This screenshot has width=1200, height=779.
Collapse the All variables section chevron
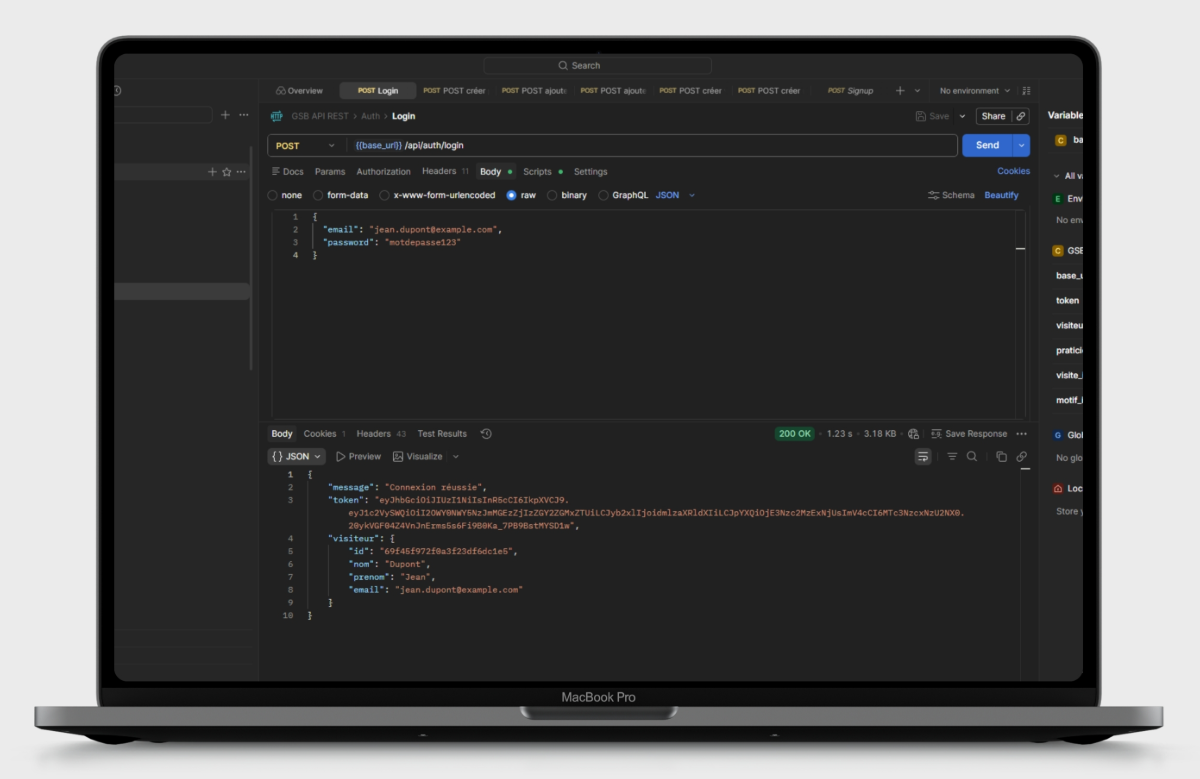tap(1055, 176)
